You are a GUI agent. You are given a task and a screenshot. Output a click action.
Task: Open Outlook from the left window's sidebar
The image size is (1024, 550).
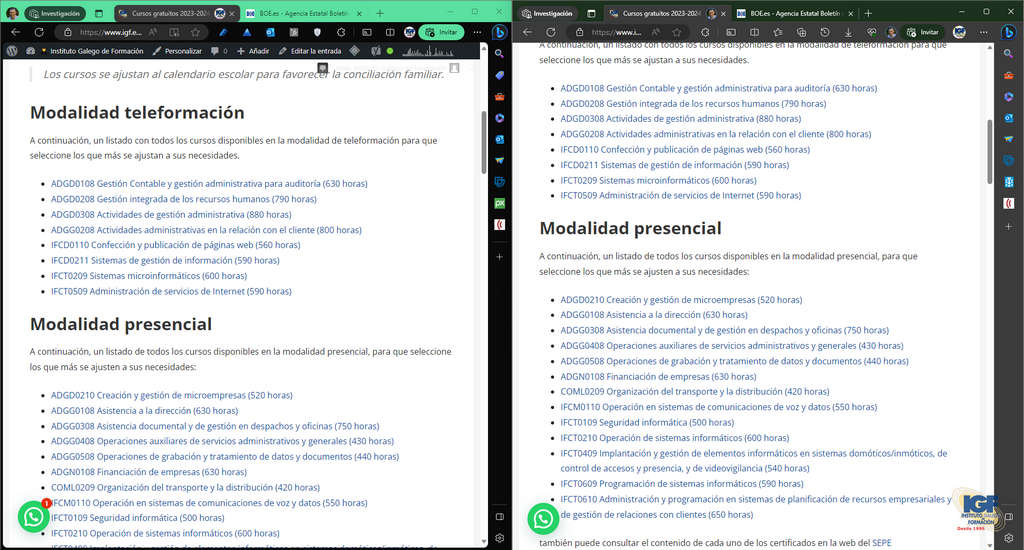point(499,139)
